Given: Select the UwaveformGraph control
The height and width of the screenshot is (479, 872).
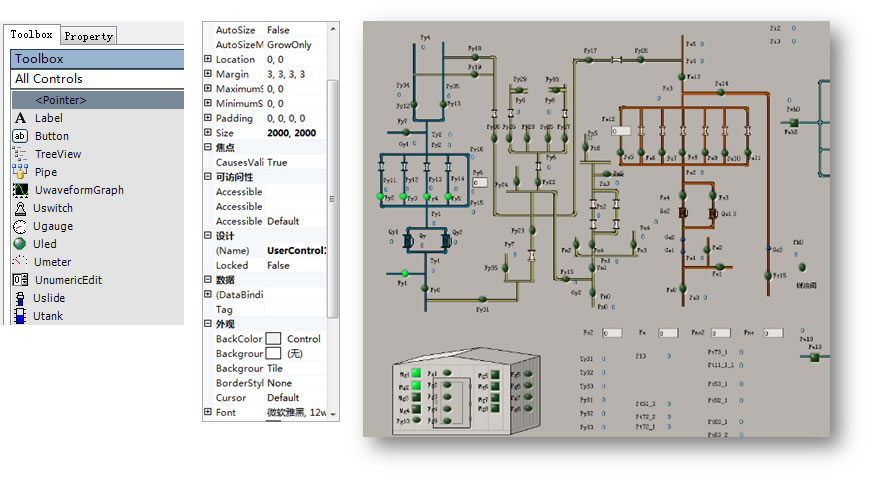Looking at the screenshot, I should coord(19,190).
